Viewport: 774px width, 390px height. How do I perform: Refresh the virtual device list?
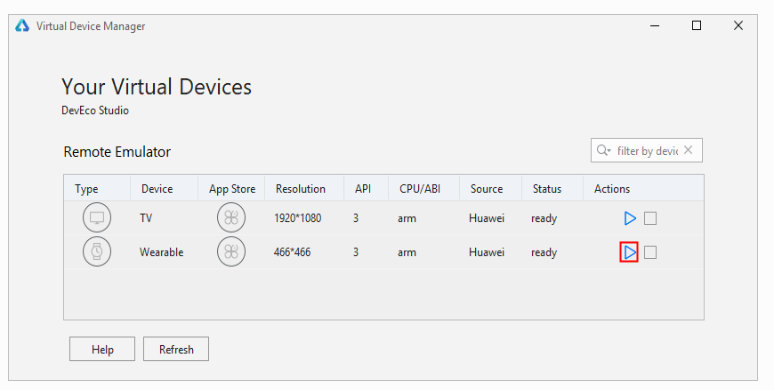click(x=176, y=349)
